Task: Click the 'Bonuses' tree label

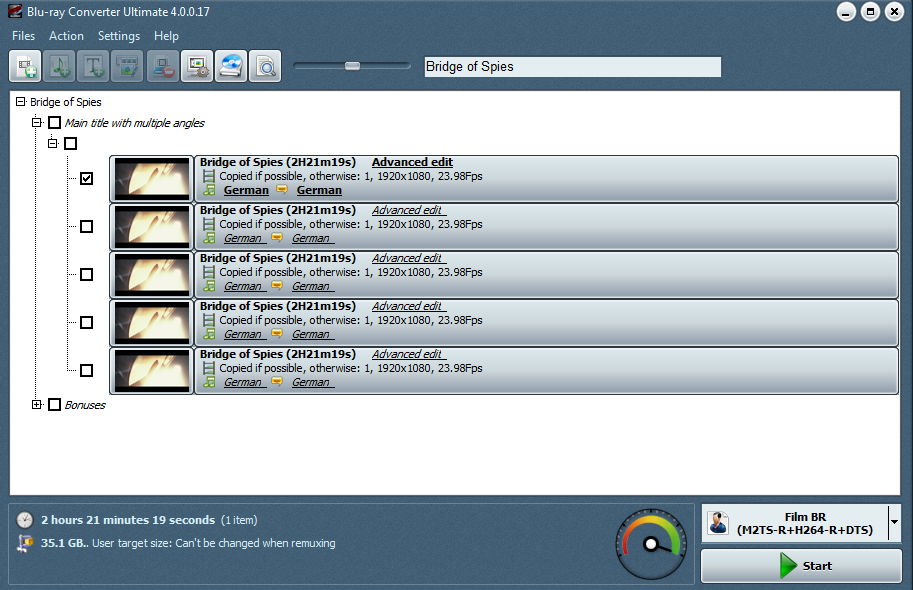Action: tap(85, 405)
